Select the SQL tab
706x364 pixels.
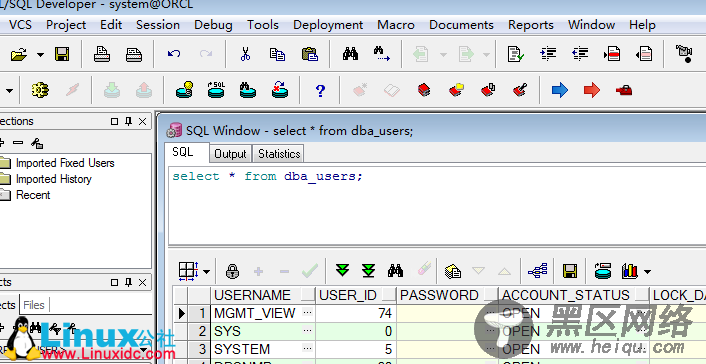point(183,152)
